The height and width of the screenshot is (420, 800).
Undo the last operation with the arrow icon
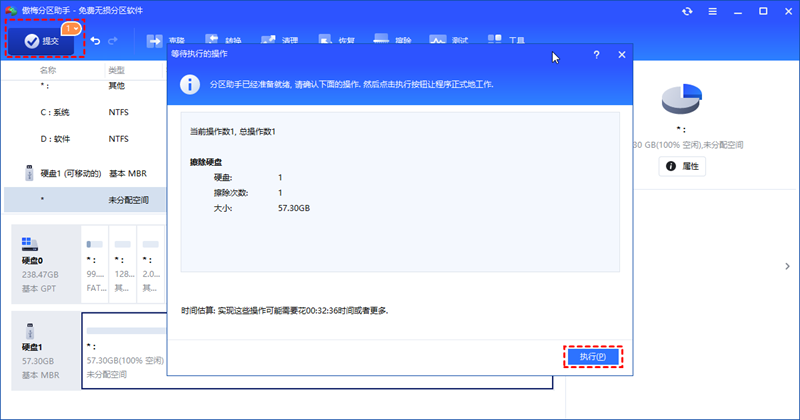pos(95,40)
